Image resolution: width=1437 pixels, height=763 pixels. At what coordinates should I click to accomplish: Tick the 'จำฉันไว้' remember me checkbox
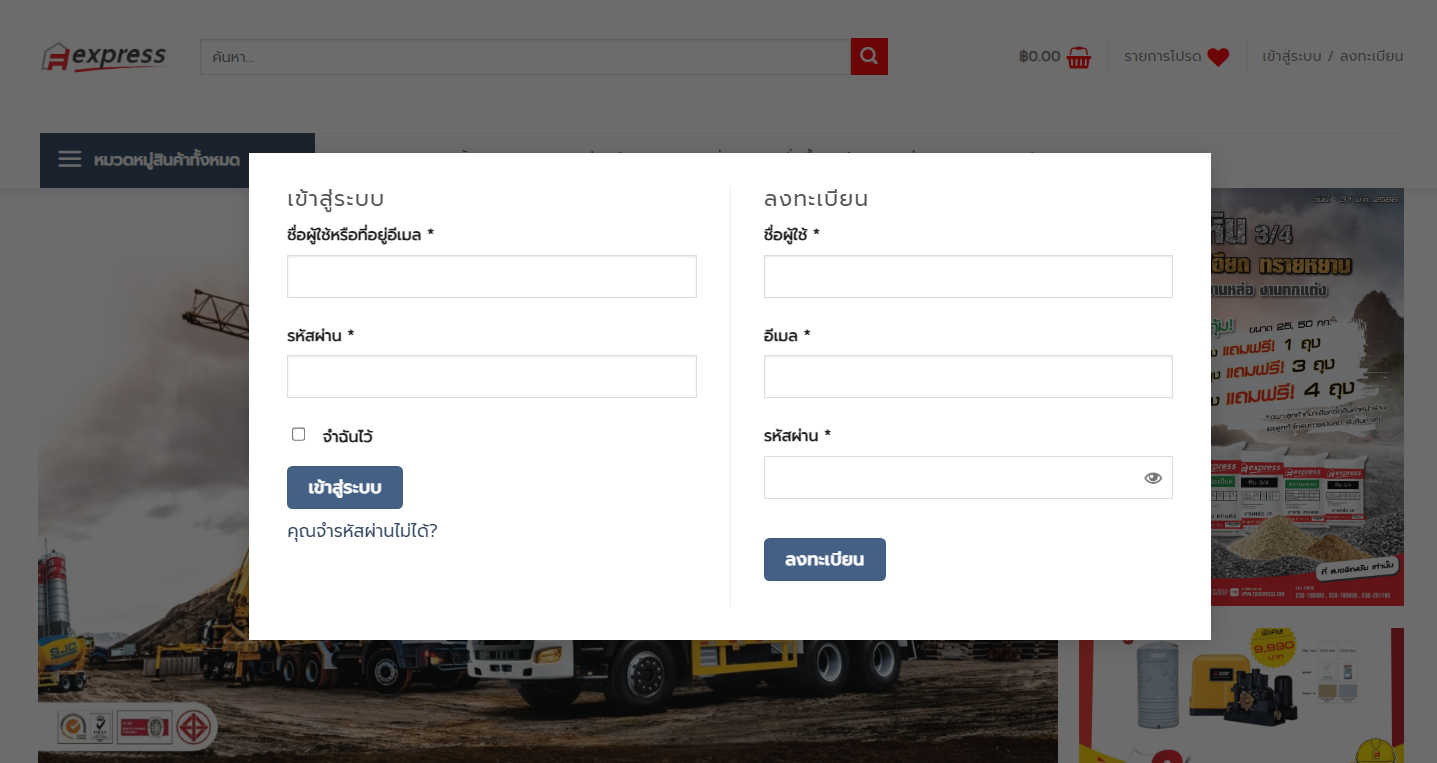(298, 434)
